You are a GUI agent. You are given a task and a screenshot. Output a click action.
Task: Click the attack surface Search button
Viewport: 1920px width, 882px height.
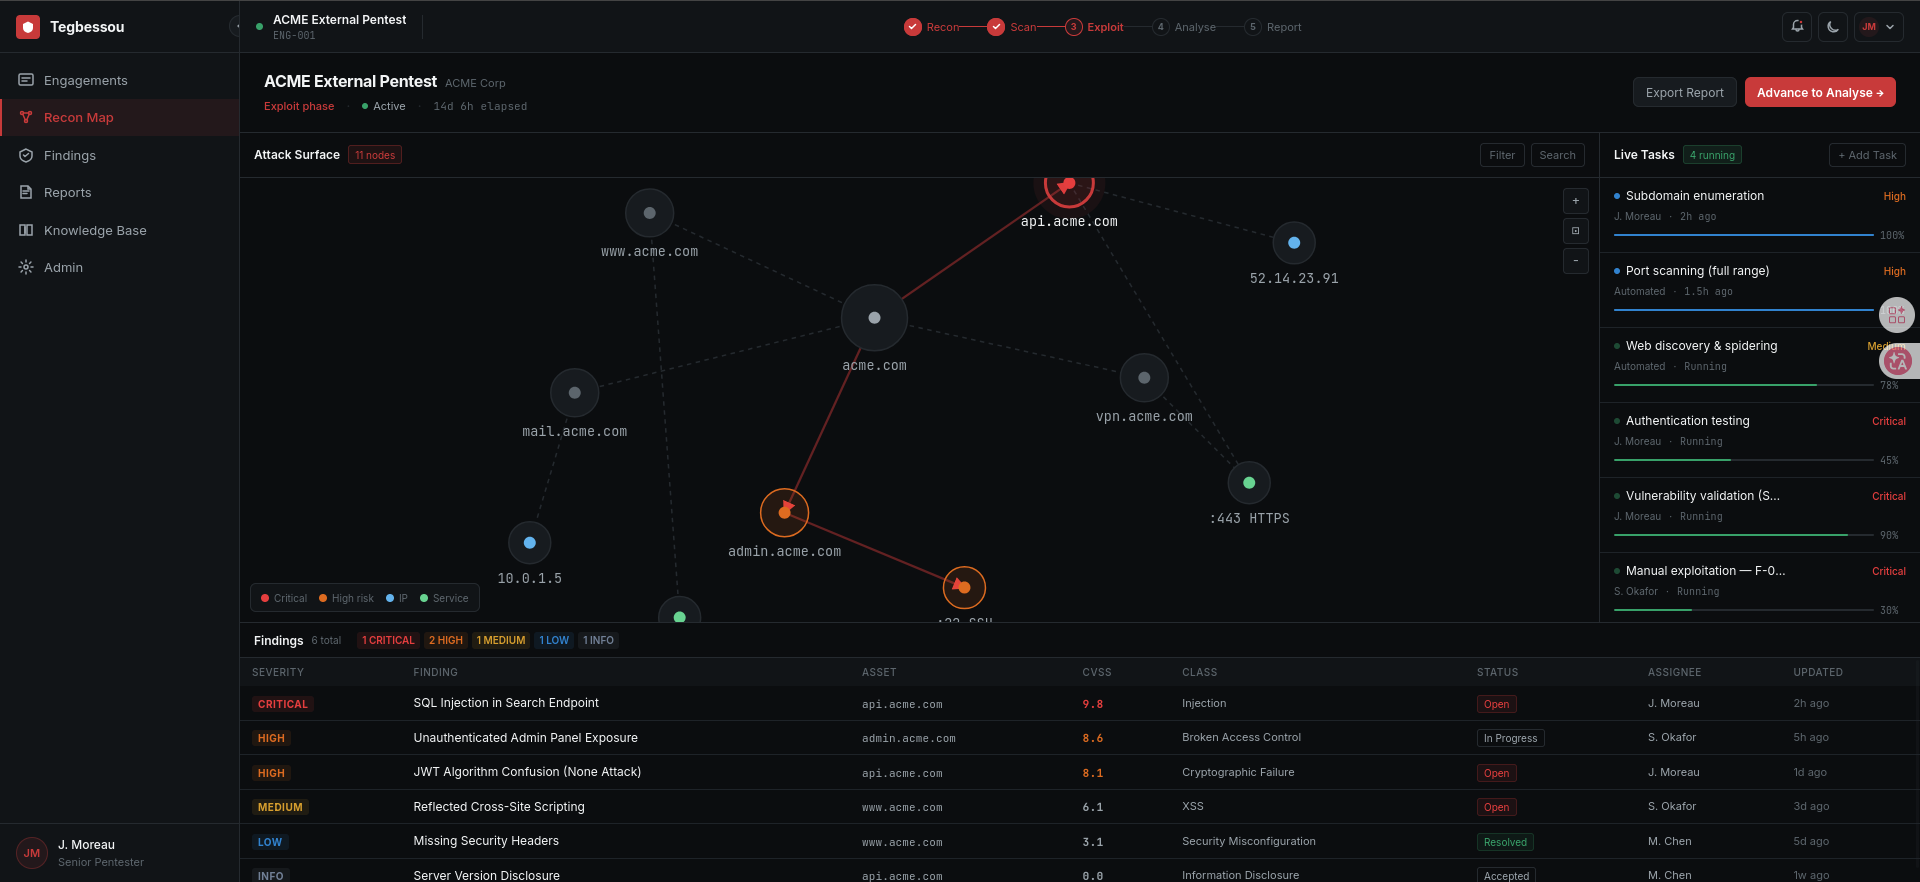(x=1557, y=155)
